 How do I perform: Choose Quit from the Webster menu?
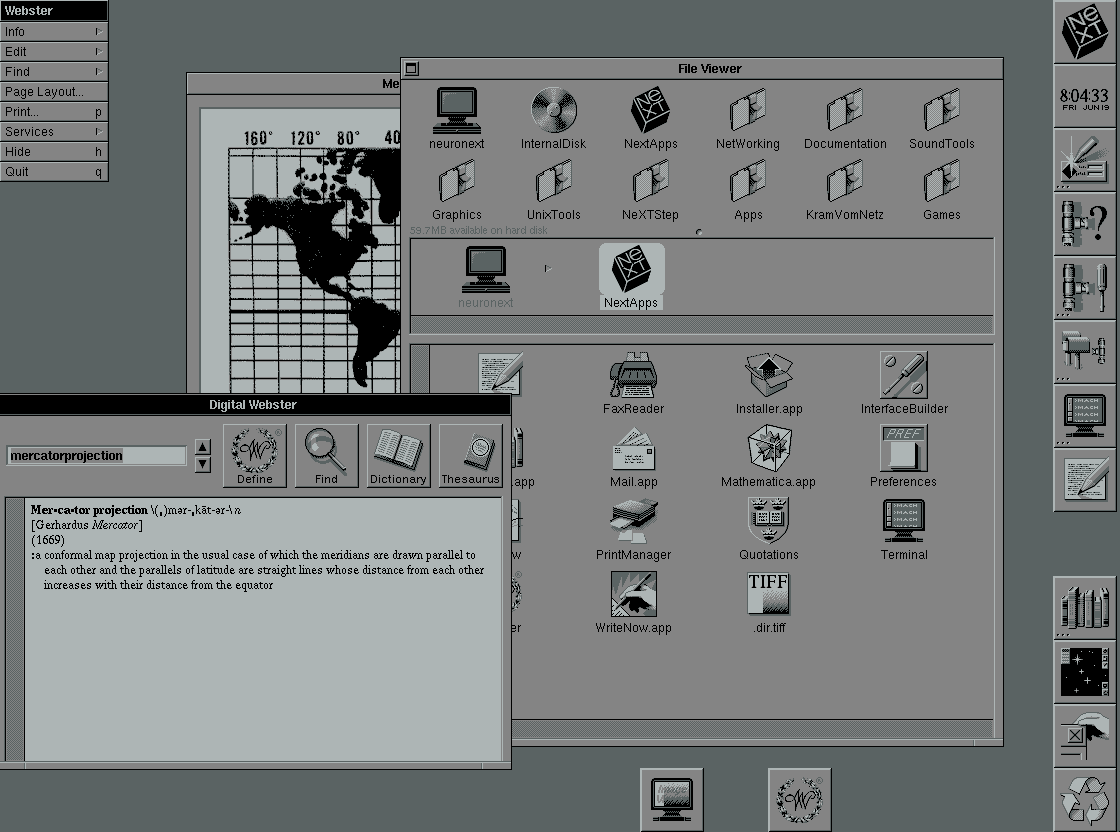click(54, 171)
